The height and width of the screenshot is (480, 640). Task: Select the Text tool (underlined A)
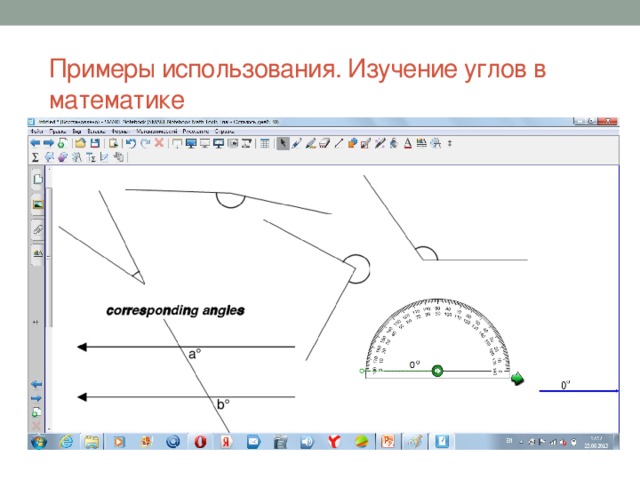coord(407,144)
